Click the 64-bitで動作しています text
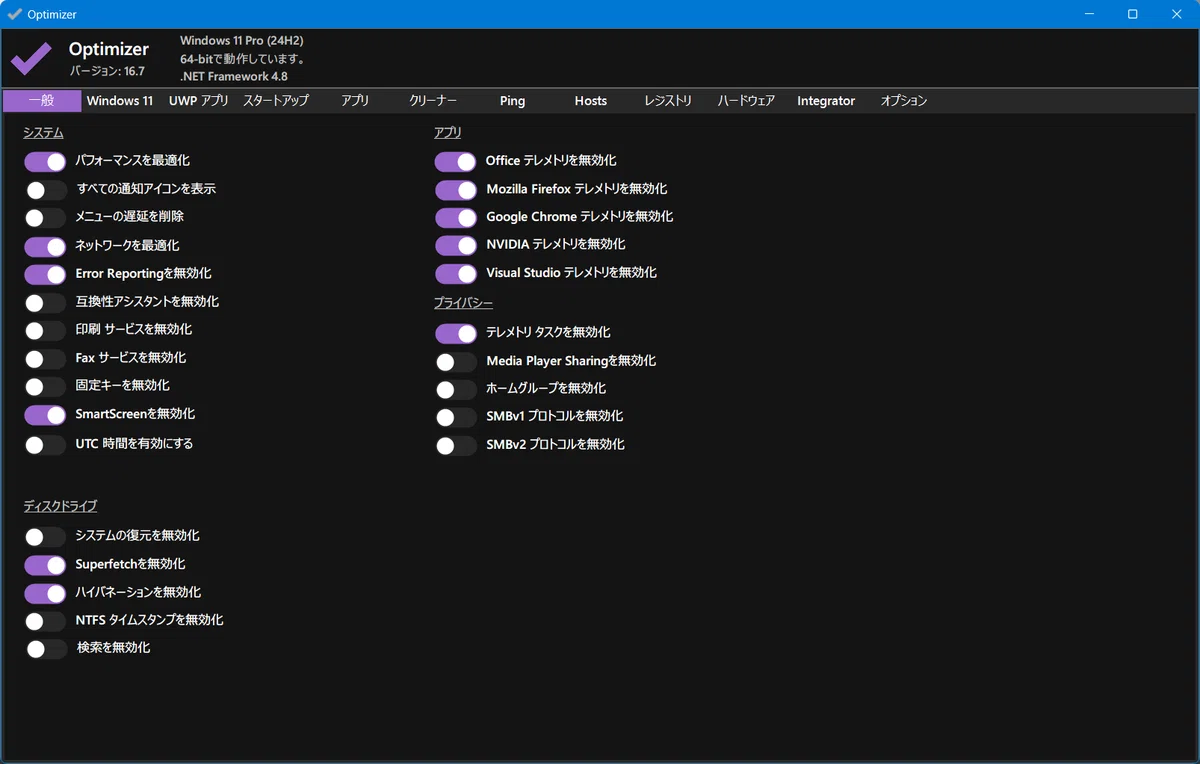The width and height of the screenshot is (1200, 764). point(242,59)
